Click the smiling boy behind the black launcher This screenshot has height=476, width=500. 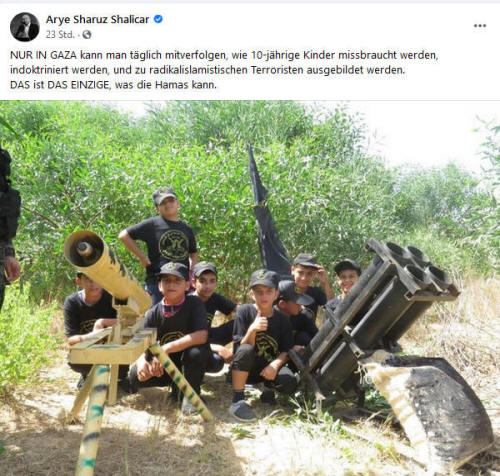pyautogui.click(x=347, y=278)
